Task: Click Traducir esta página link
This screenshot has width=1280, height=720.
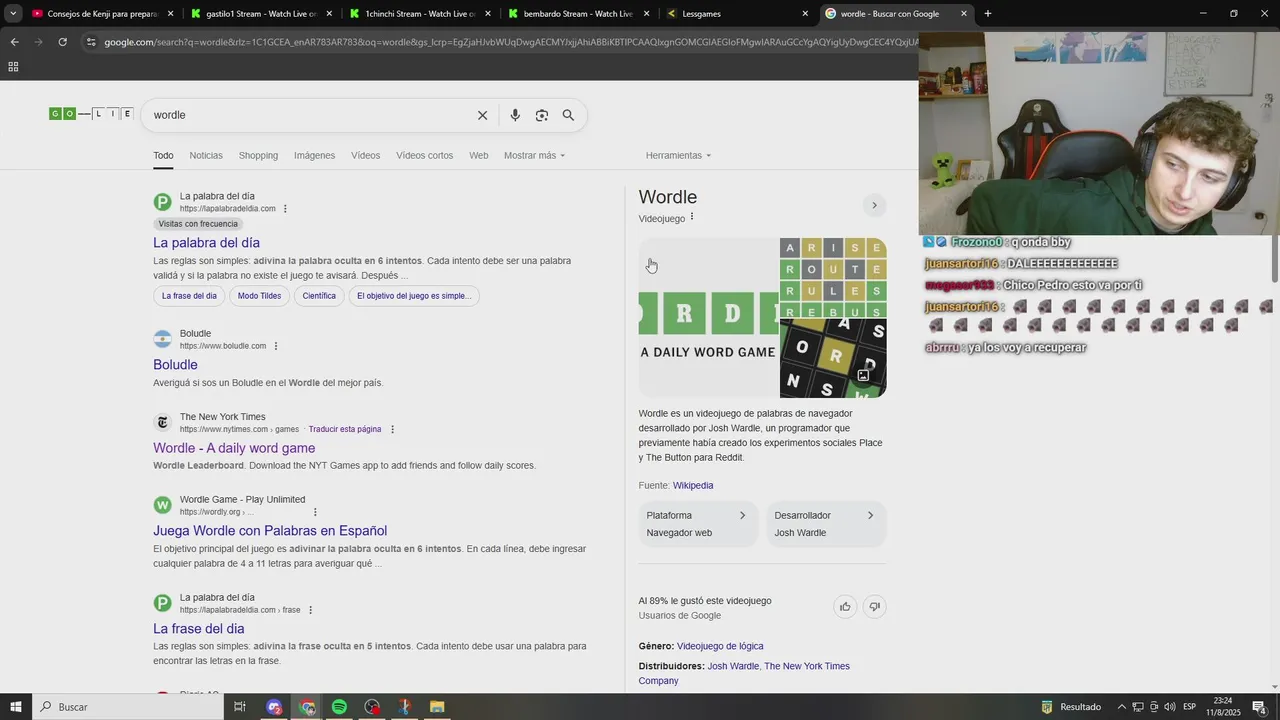Action: pyautogui.click(x=345, y=429)
